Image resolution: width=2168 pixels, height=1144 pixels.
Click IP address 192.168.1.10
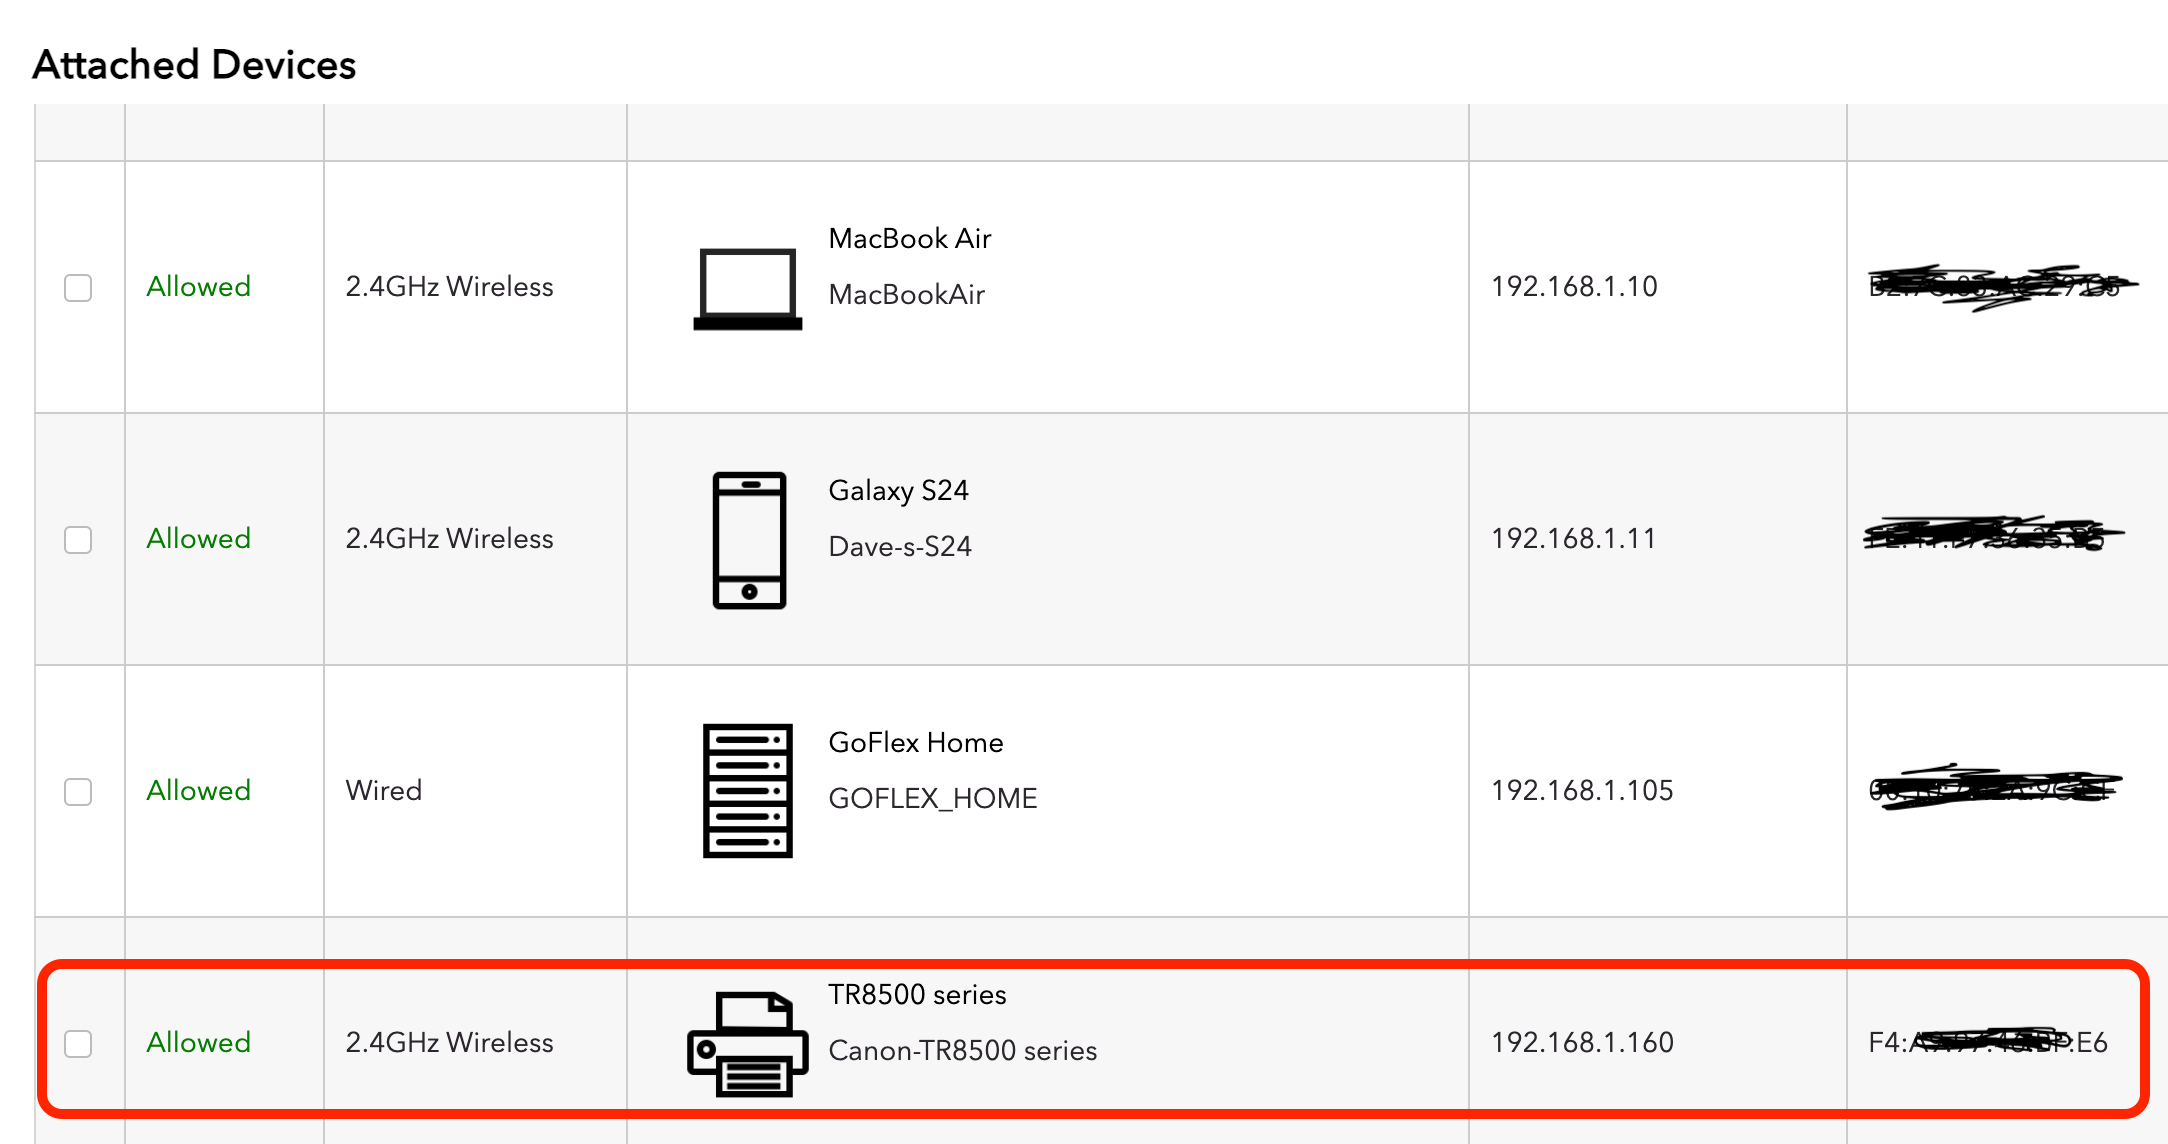click(x=1574, y=287)
